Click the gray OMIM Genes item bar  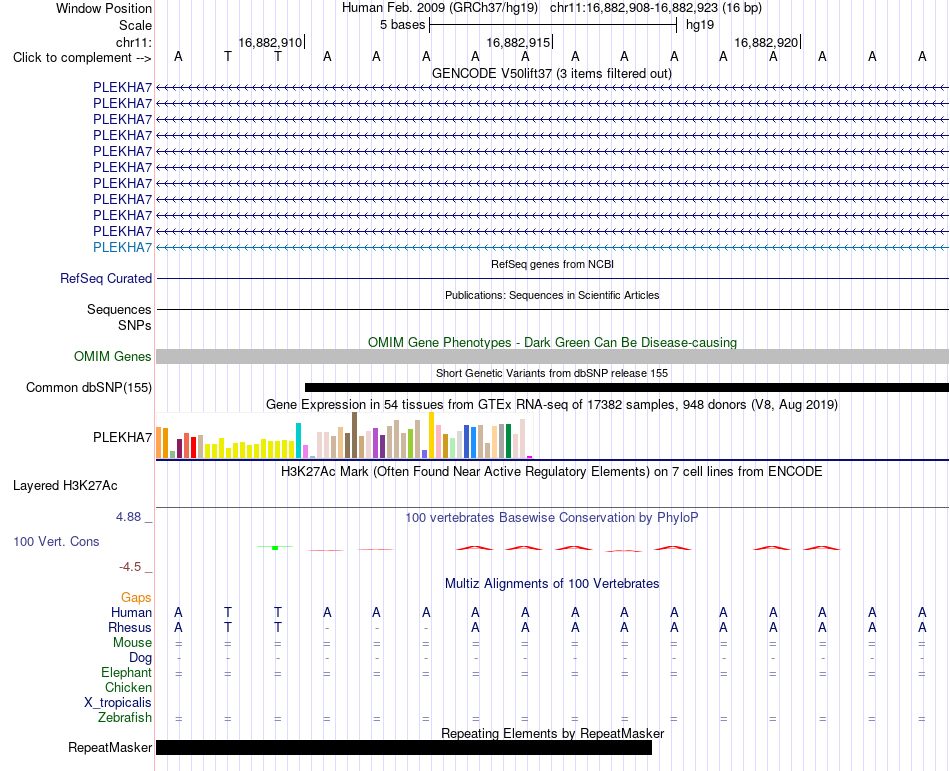(552, 356)
